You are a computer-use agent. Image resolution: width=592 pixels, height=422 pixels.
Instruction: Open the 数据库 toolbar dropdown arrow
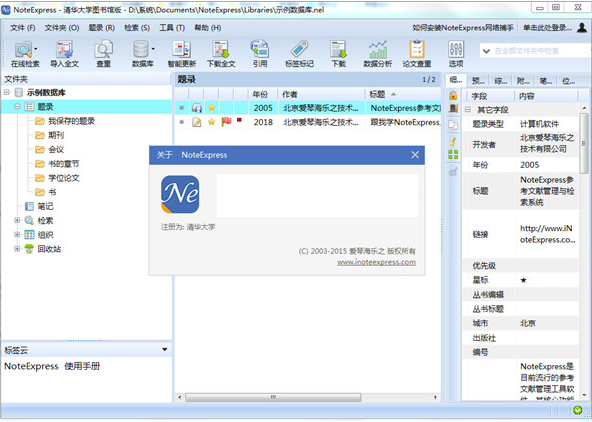click(153, 49)
